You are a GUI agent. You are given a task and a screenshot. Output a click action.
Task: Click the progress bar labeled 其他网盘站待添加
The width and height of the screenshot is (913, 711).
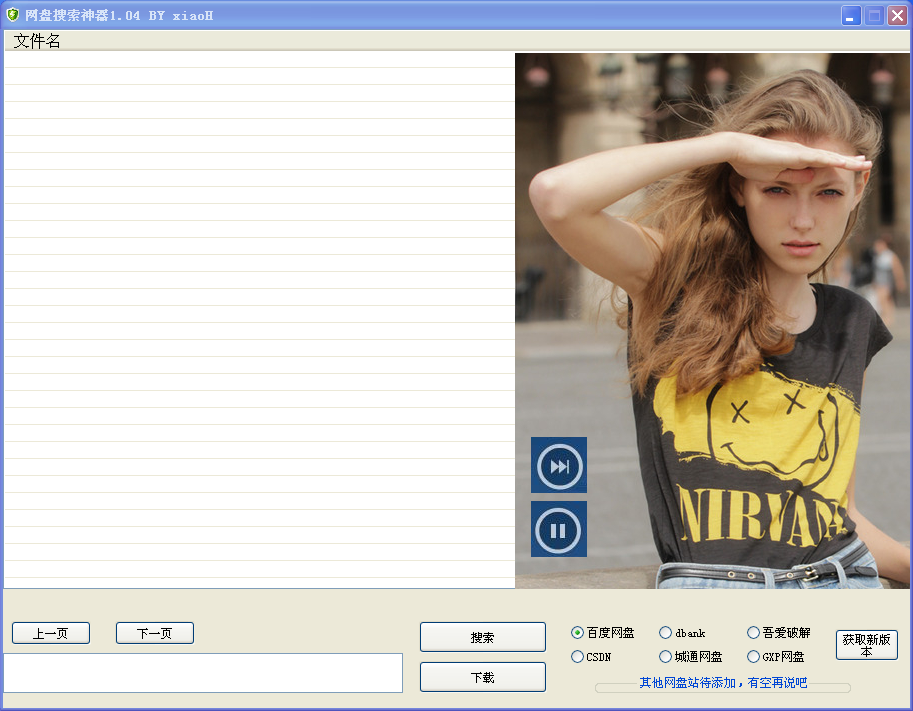722,687
